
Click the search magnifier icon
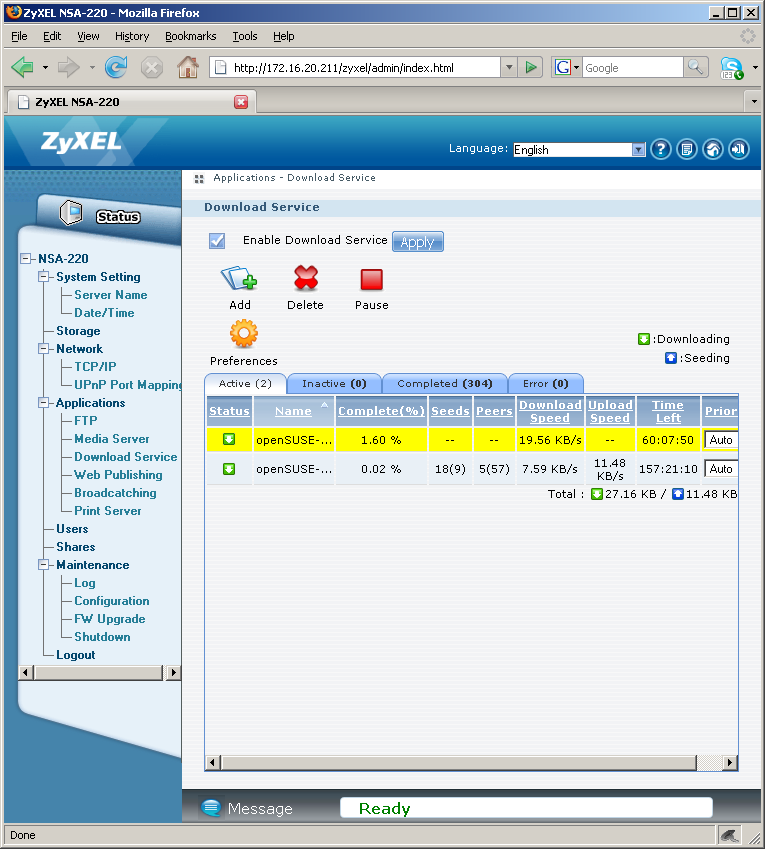696,68
